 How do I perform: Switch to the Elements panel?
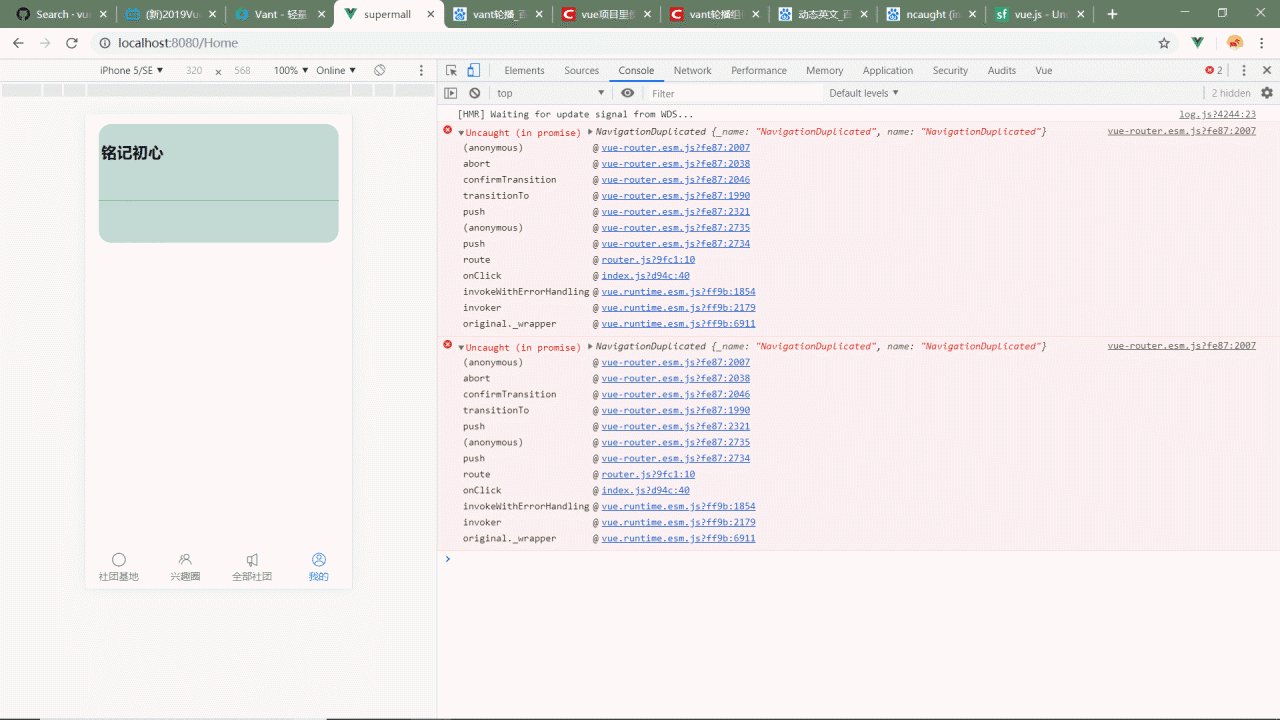pyautogui.click(x=524, y=70)
